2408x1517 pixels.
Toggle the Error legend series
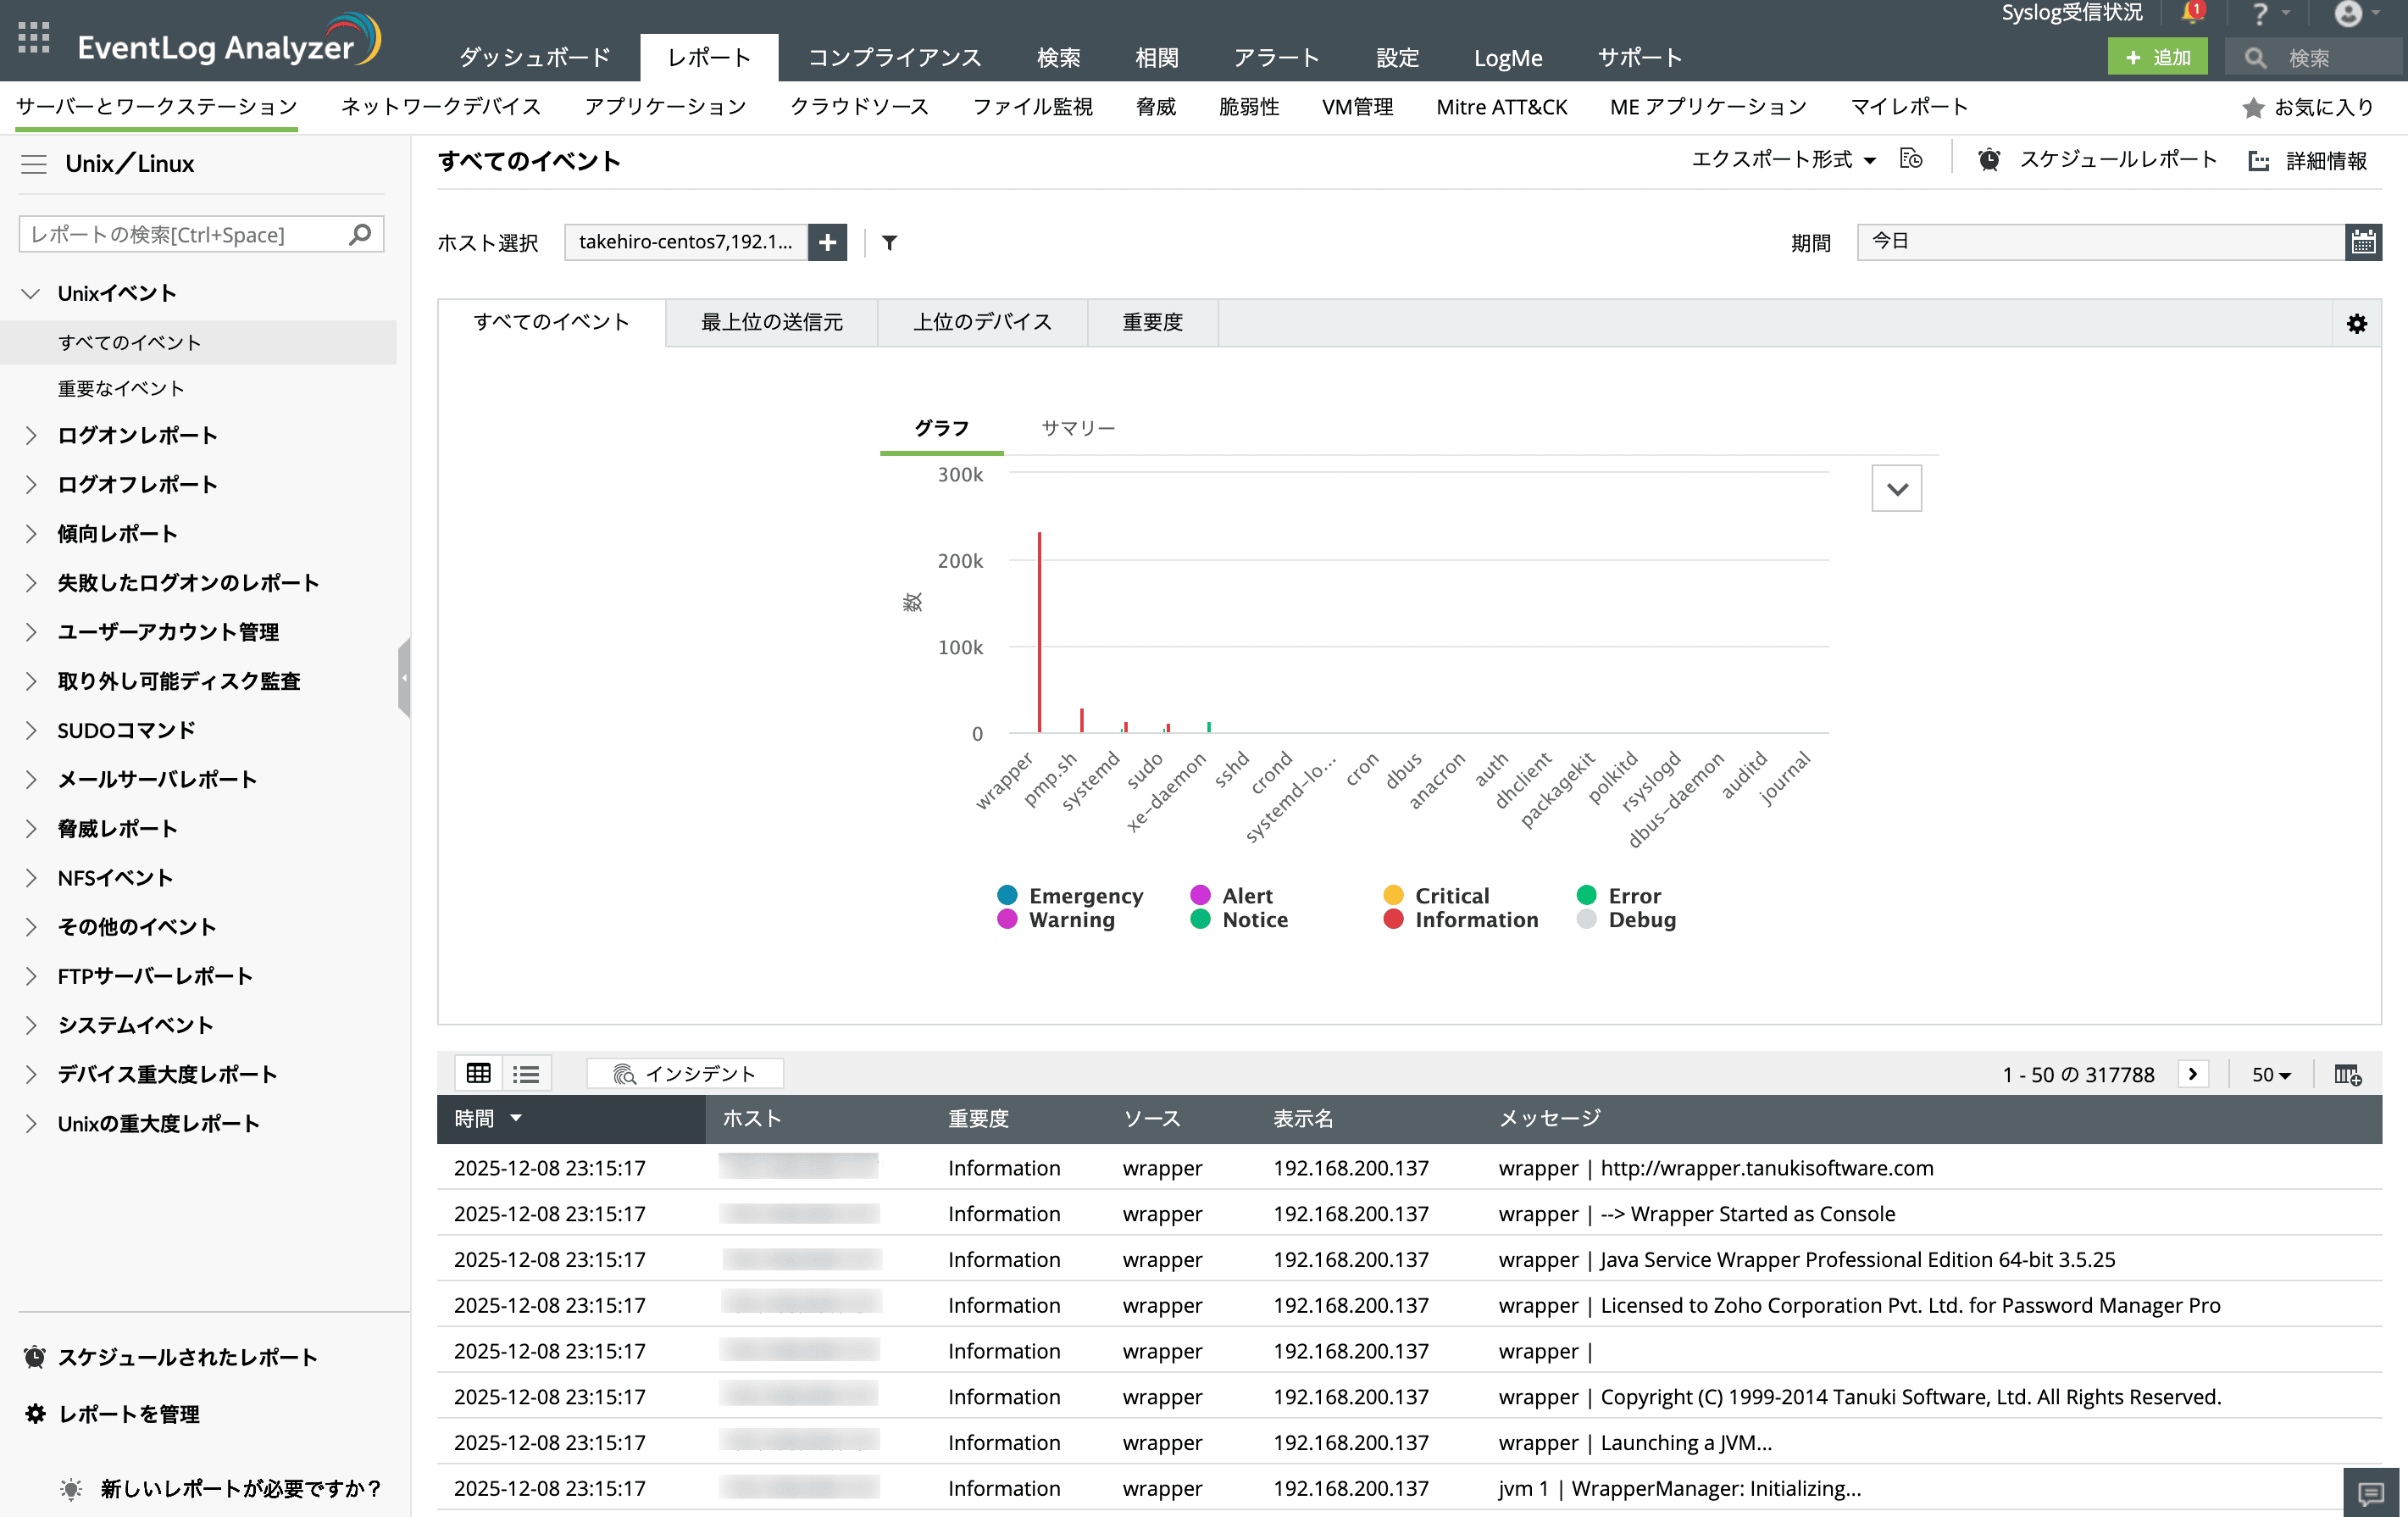[x=1633, y=896]
